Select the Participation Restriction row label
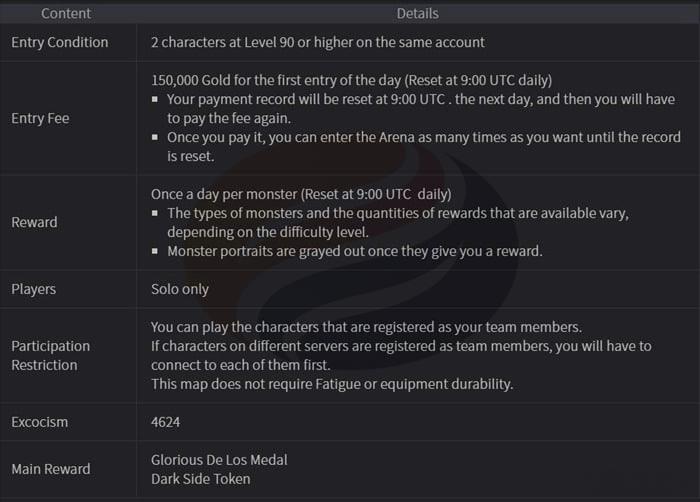Screen dimensions: 700x502 pos(50,355)
